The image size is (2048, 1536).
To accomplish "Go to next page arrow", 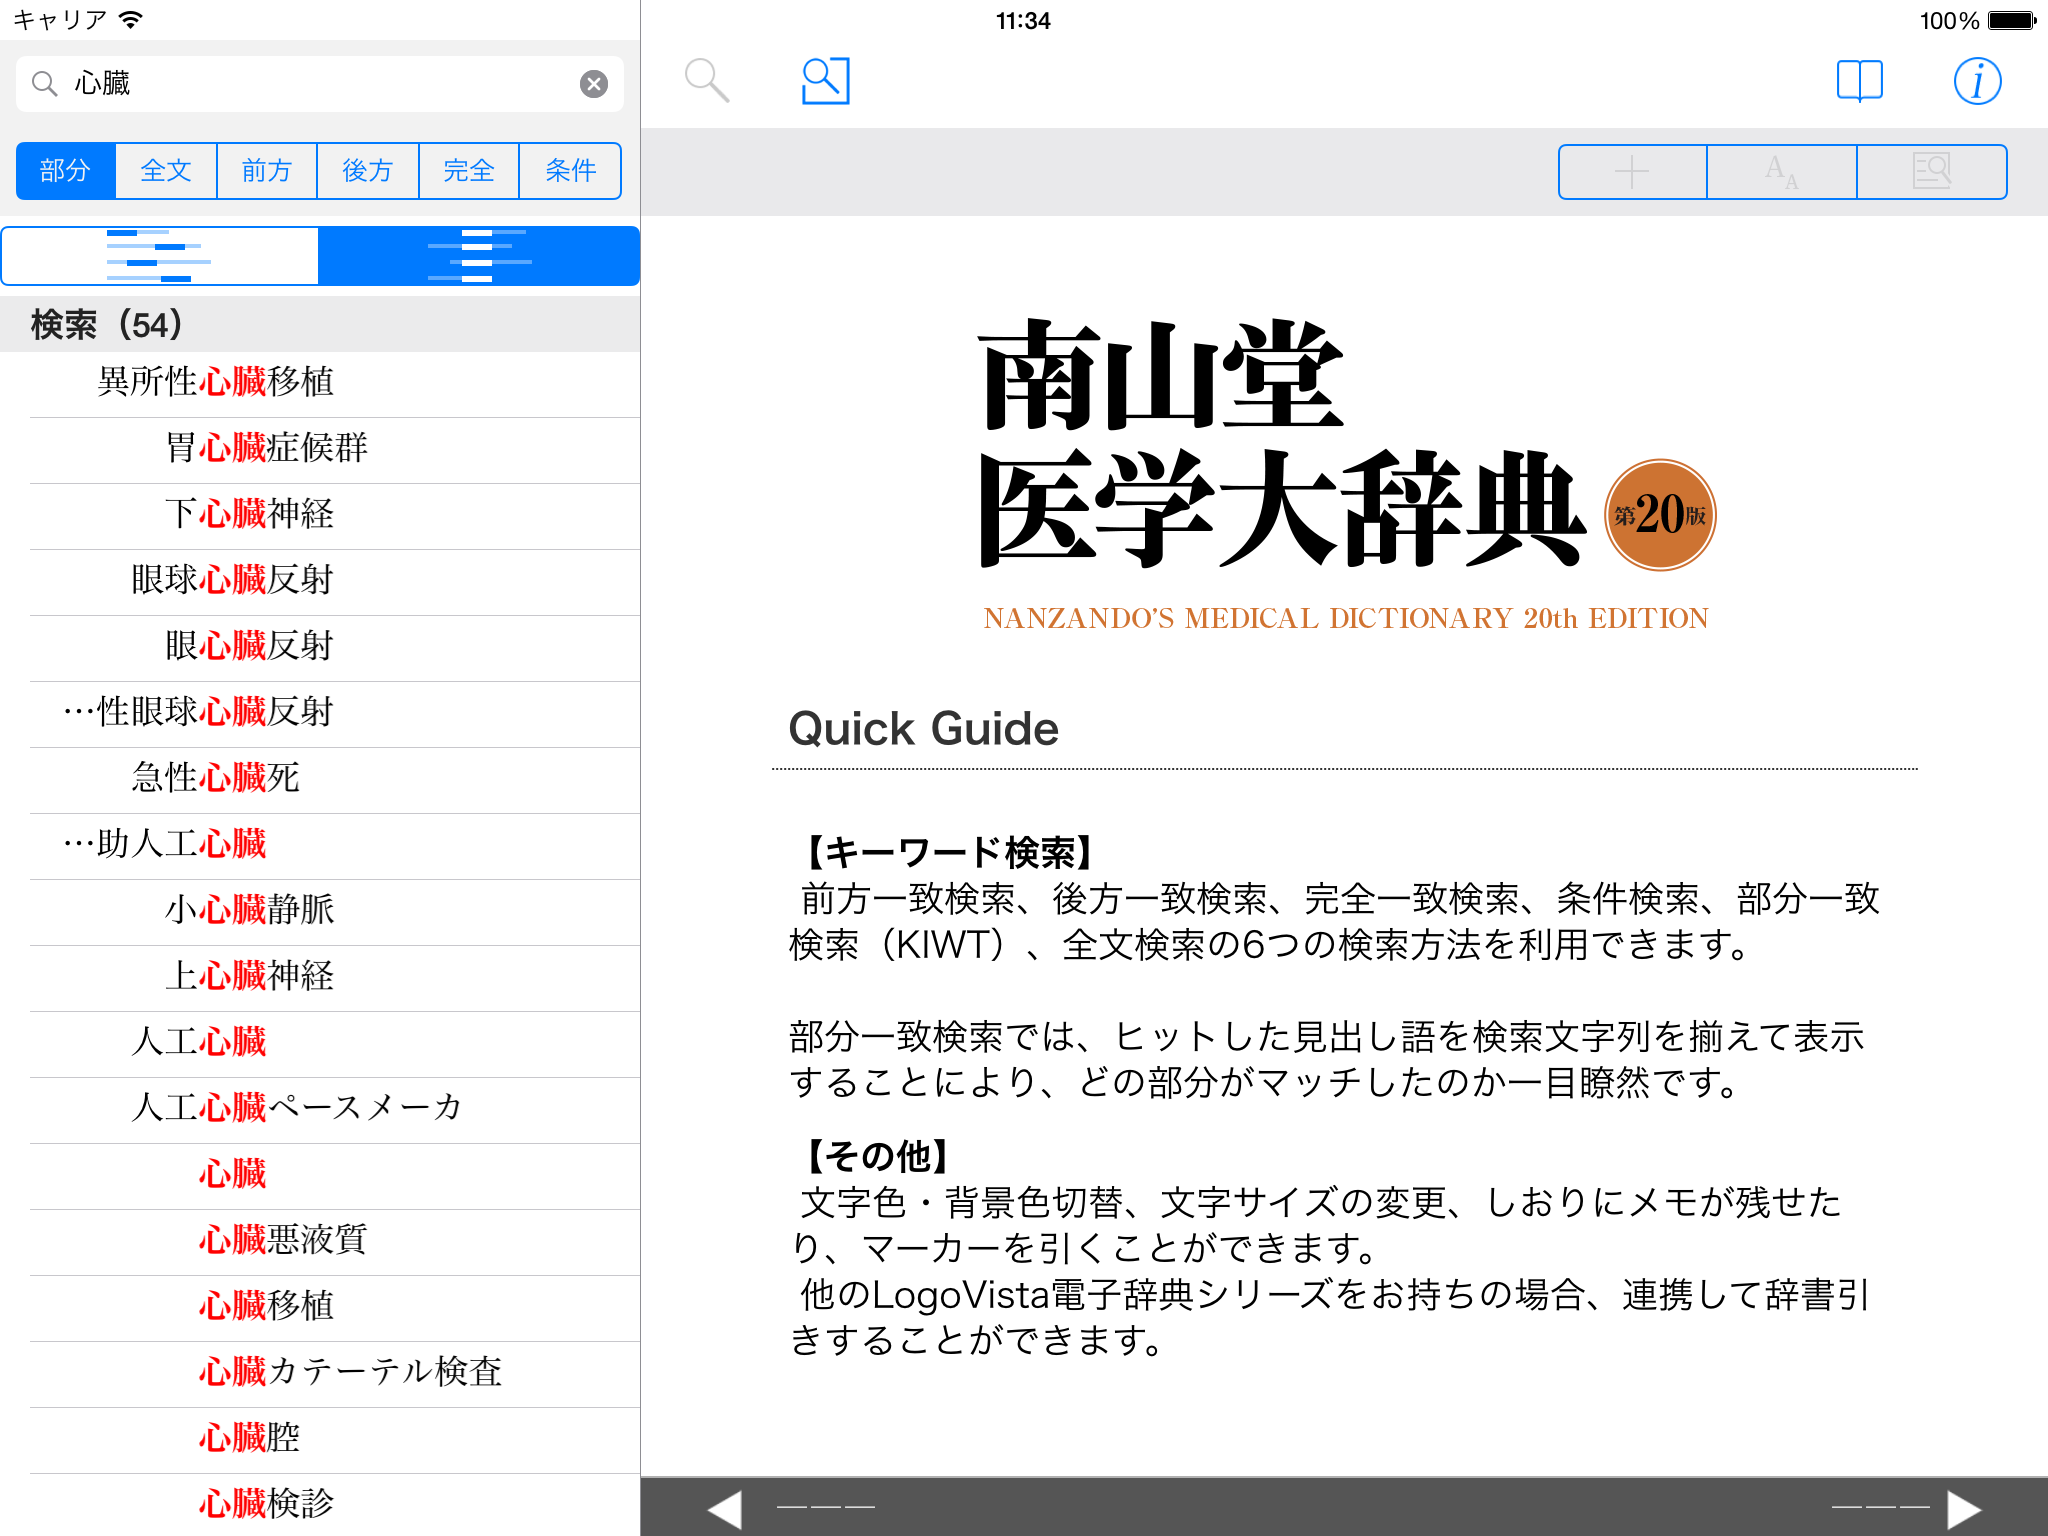I will 1964,1508.
